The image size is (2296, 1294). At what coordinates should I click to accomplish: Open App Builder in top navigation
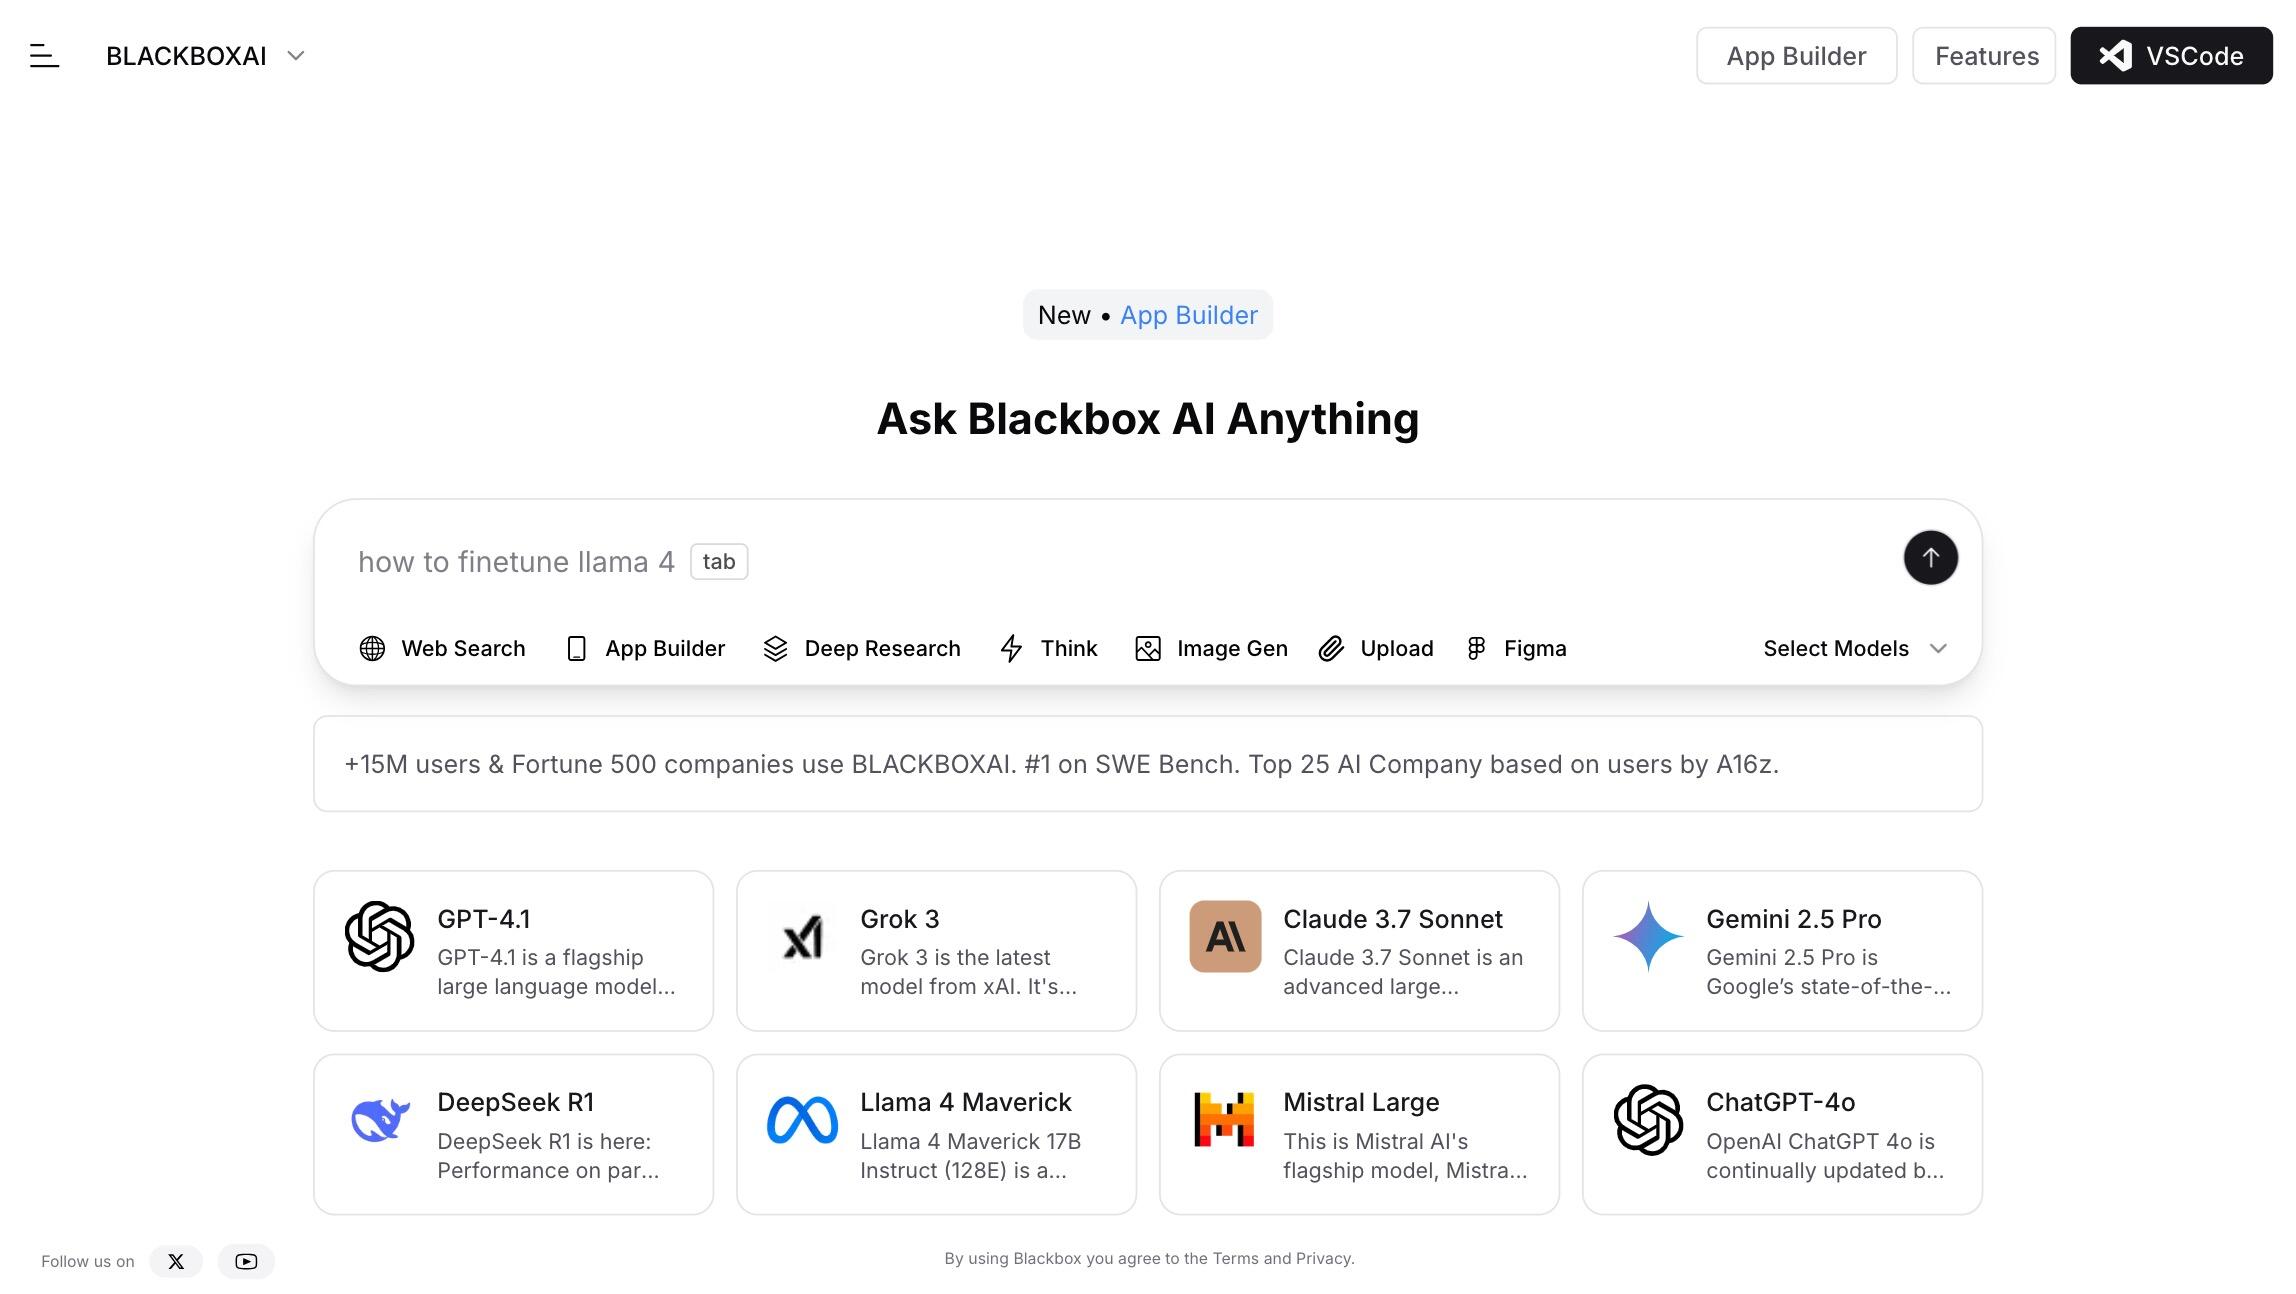pyautogui.click(x=1796, y=56)
